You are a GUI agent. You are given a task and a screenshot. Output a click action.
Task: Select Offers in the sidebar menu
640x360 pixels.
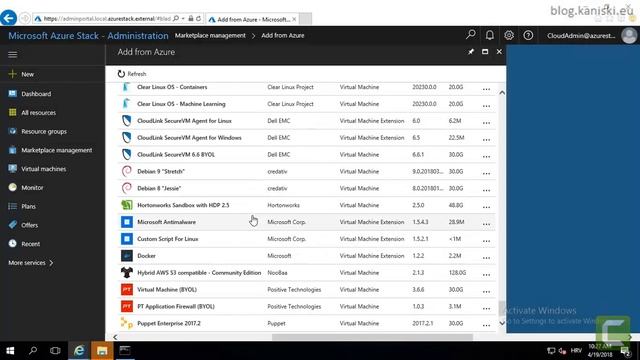click(29, 225)
